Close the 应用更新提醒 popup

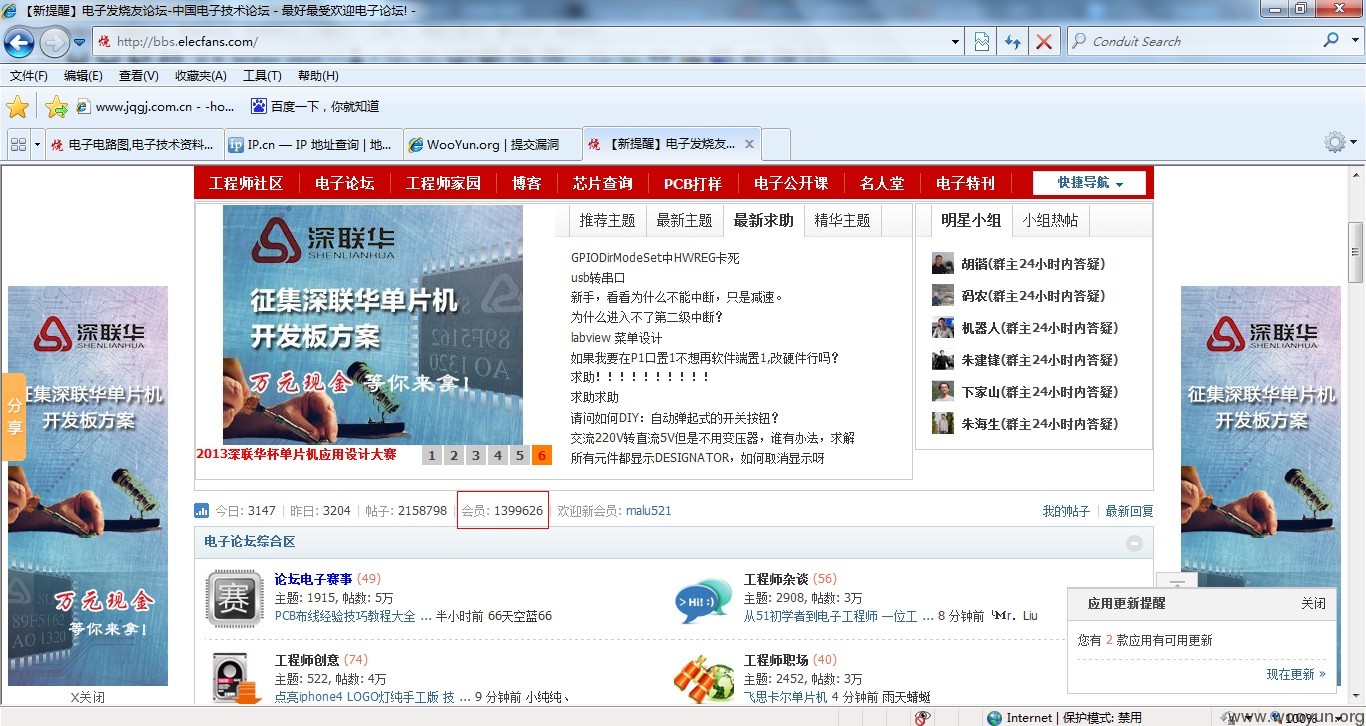coord(1313,604)
